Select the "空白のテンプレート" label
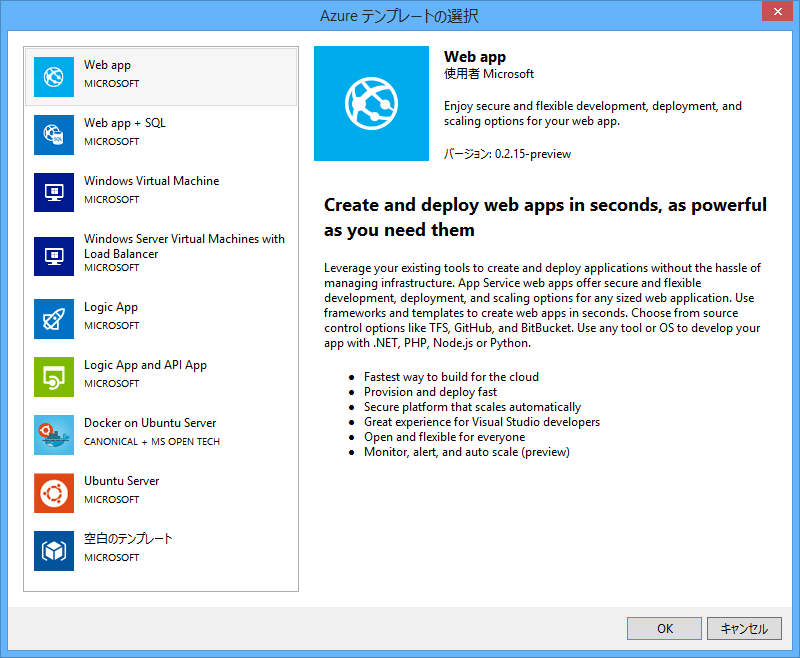Viewport: 800px width, 658px height. click(x=128, y=539)
